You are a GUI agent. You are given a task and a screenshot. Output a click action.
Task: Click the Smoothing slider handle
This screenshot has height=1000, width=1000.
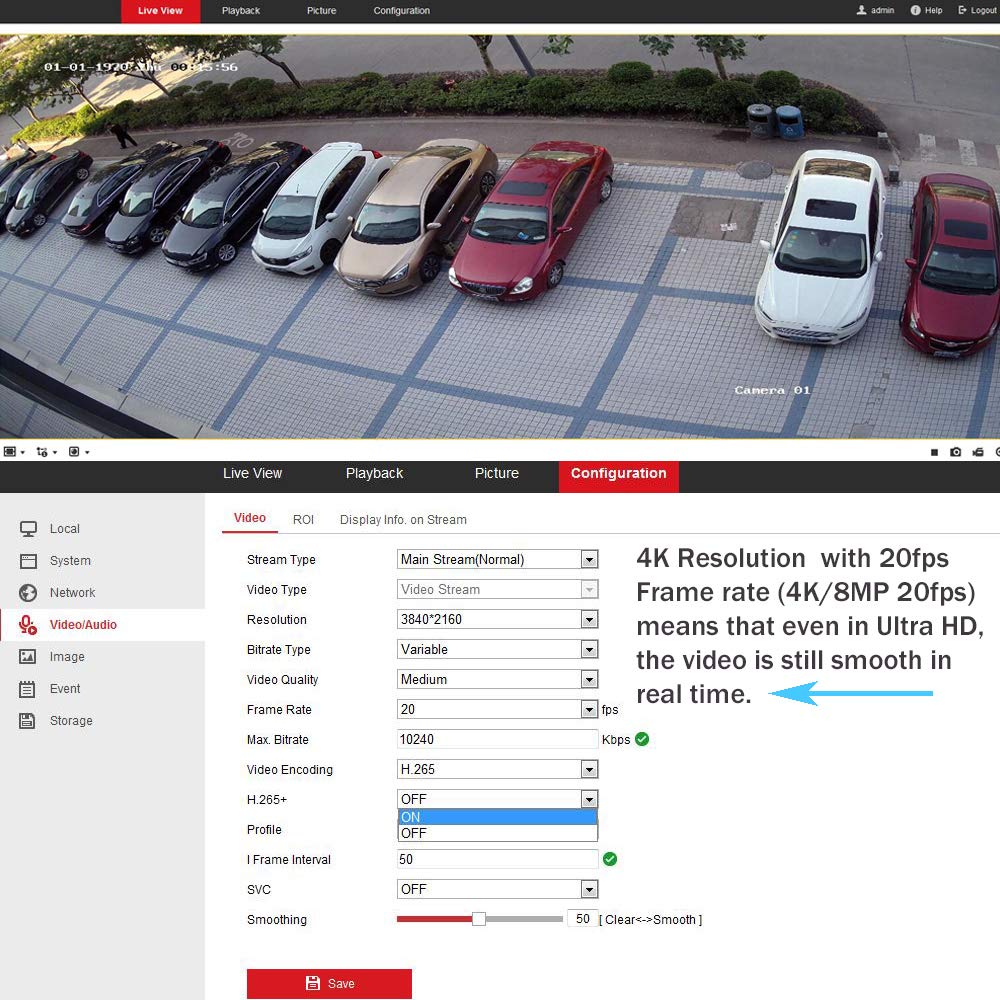click(x=479, y=919)
